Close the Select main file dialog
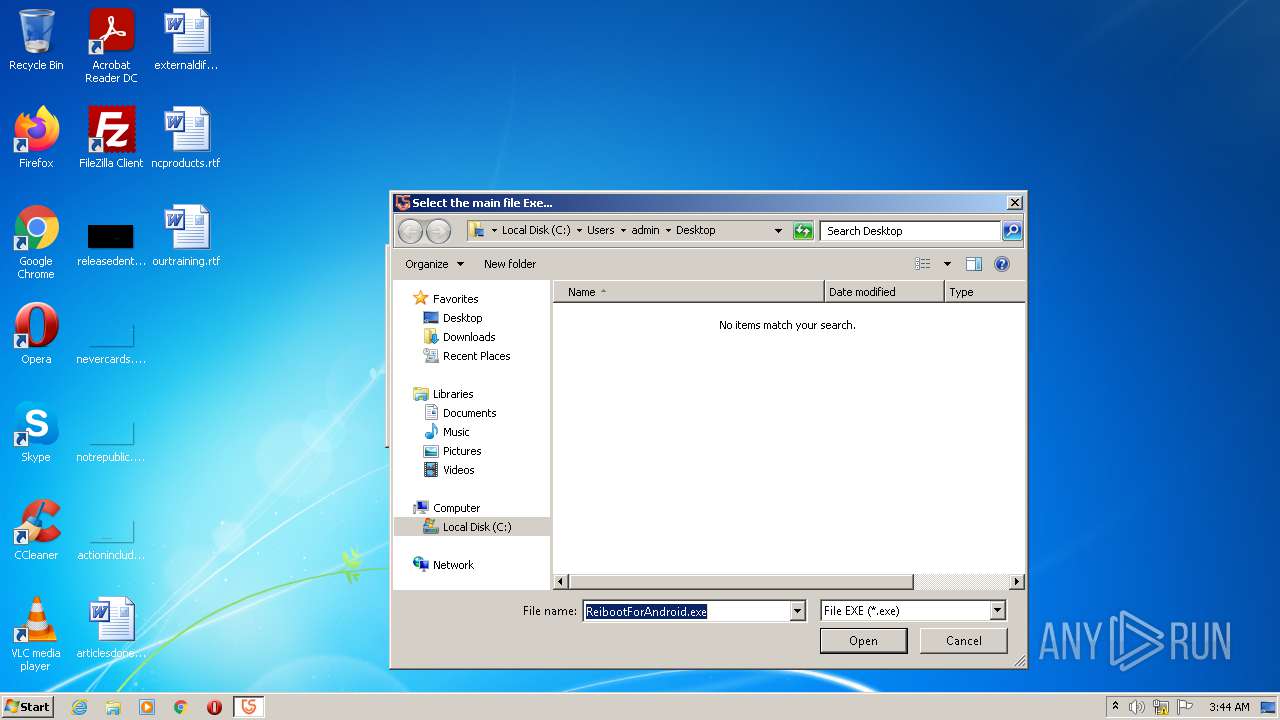The height and width of the screenshot is (720, 1280). tap(1014, 203)
